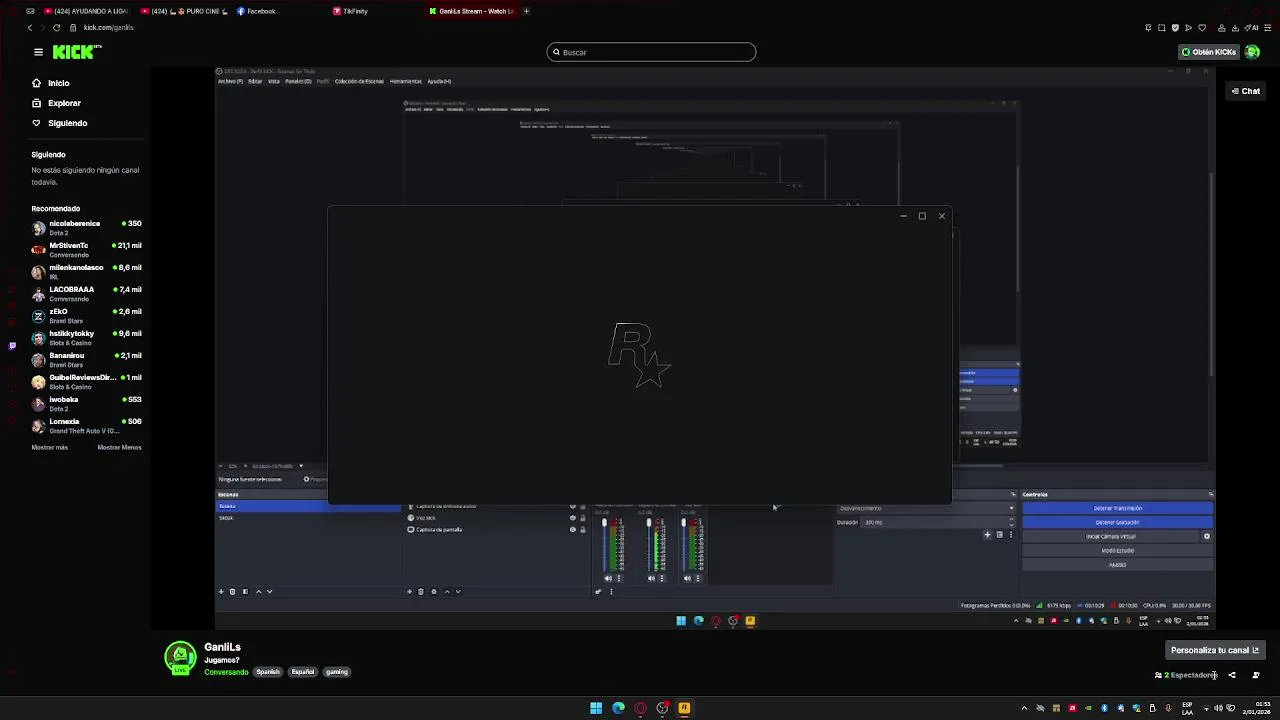Open OBS virtual camera settings gear

(x=1207, y=536)
